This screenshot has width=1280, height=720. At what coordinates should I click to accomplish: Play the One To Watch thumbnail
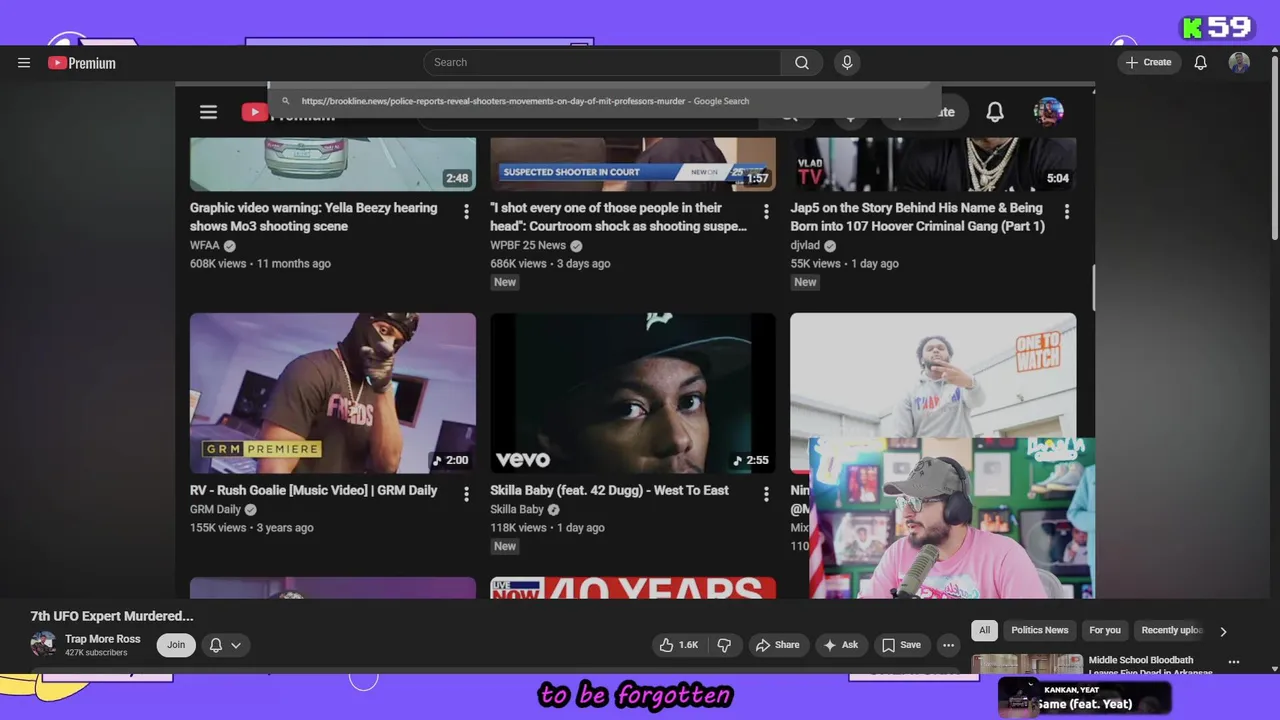(933, 375)
